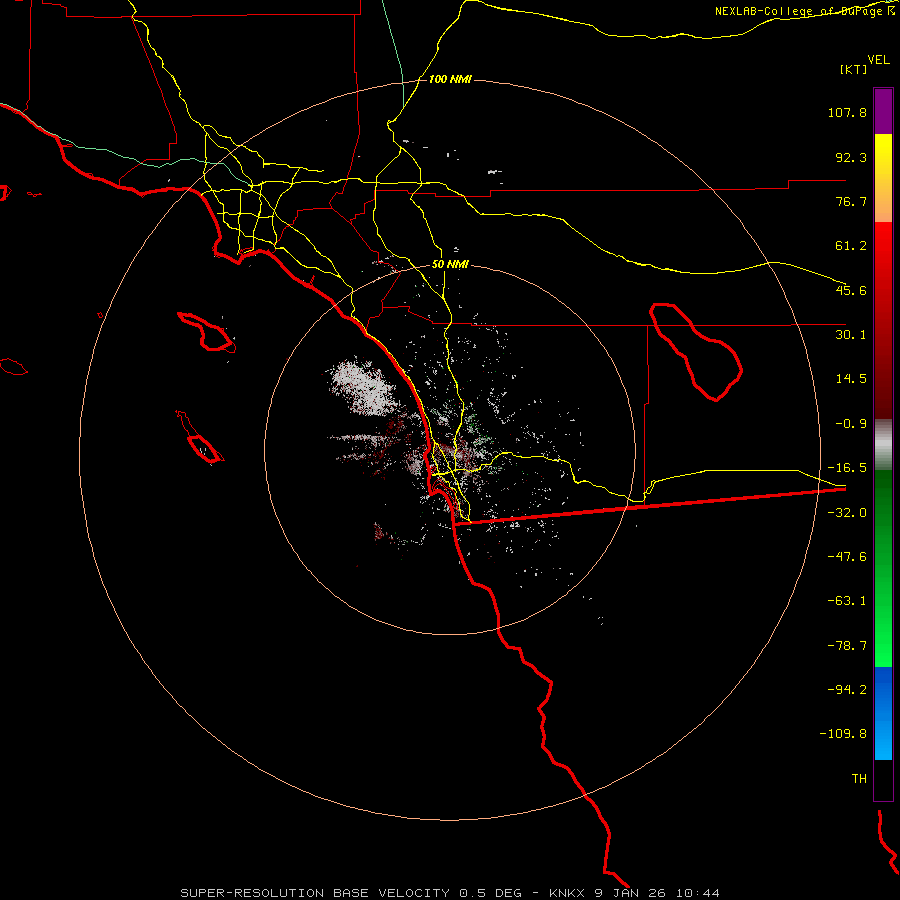
Task: Click the 100 NMI range ring label
Action: click(450, 79)
